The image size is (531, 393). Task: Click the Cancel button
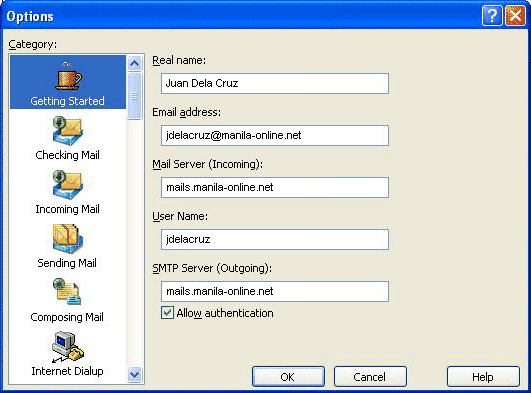tap(370, 377)
